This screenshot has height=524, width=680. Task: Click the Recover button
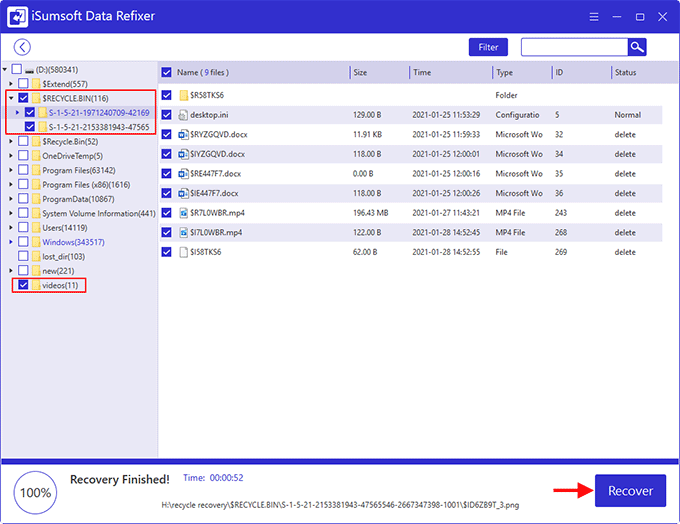point(630,491)
